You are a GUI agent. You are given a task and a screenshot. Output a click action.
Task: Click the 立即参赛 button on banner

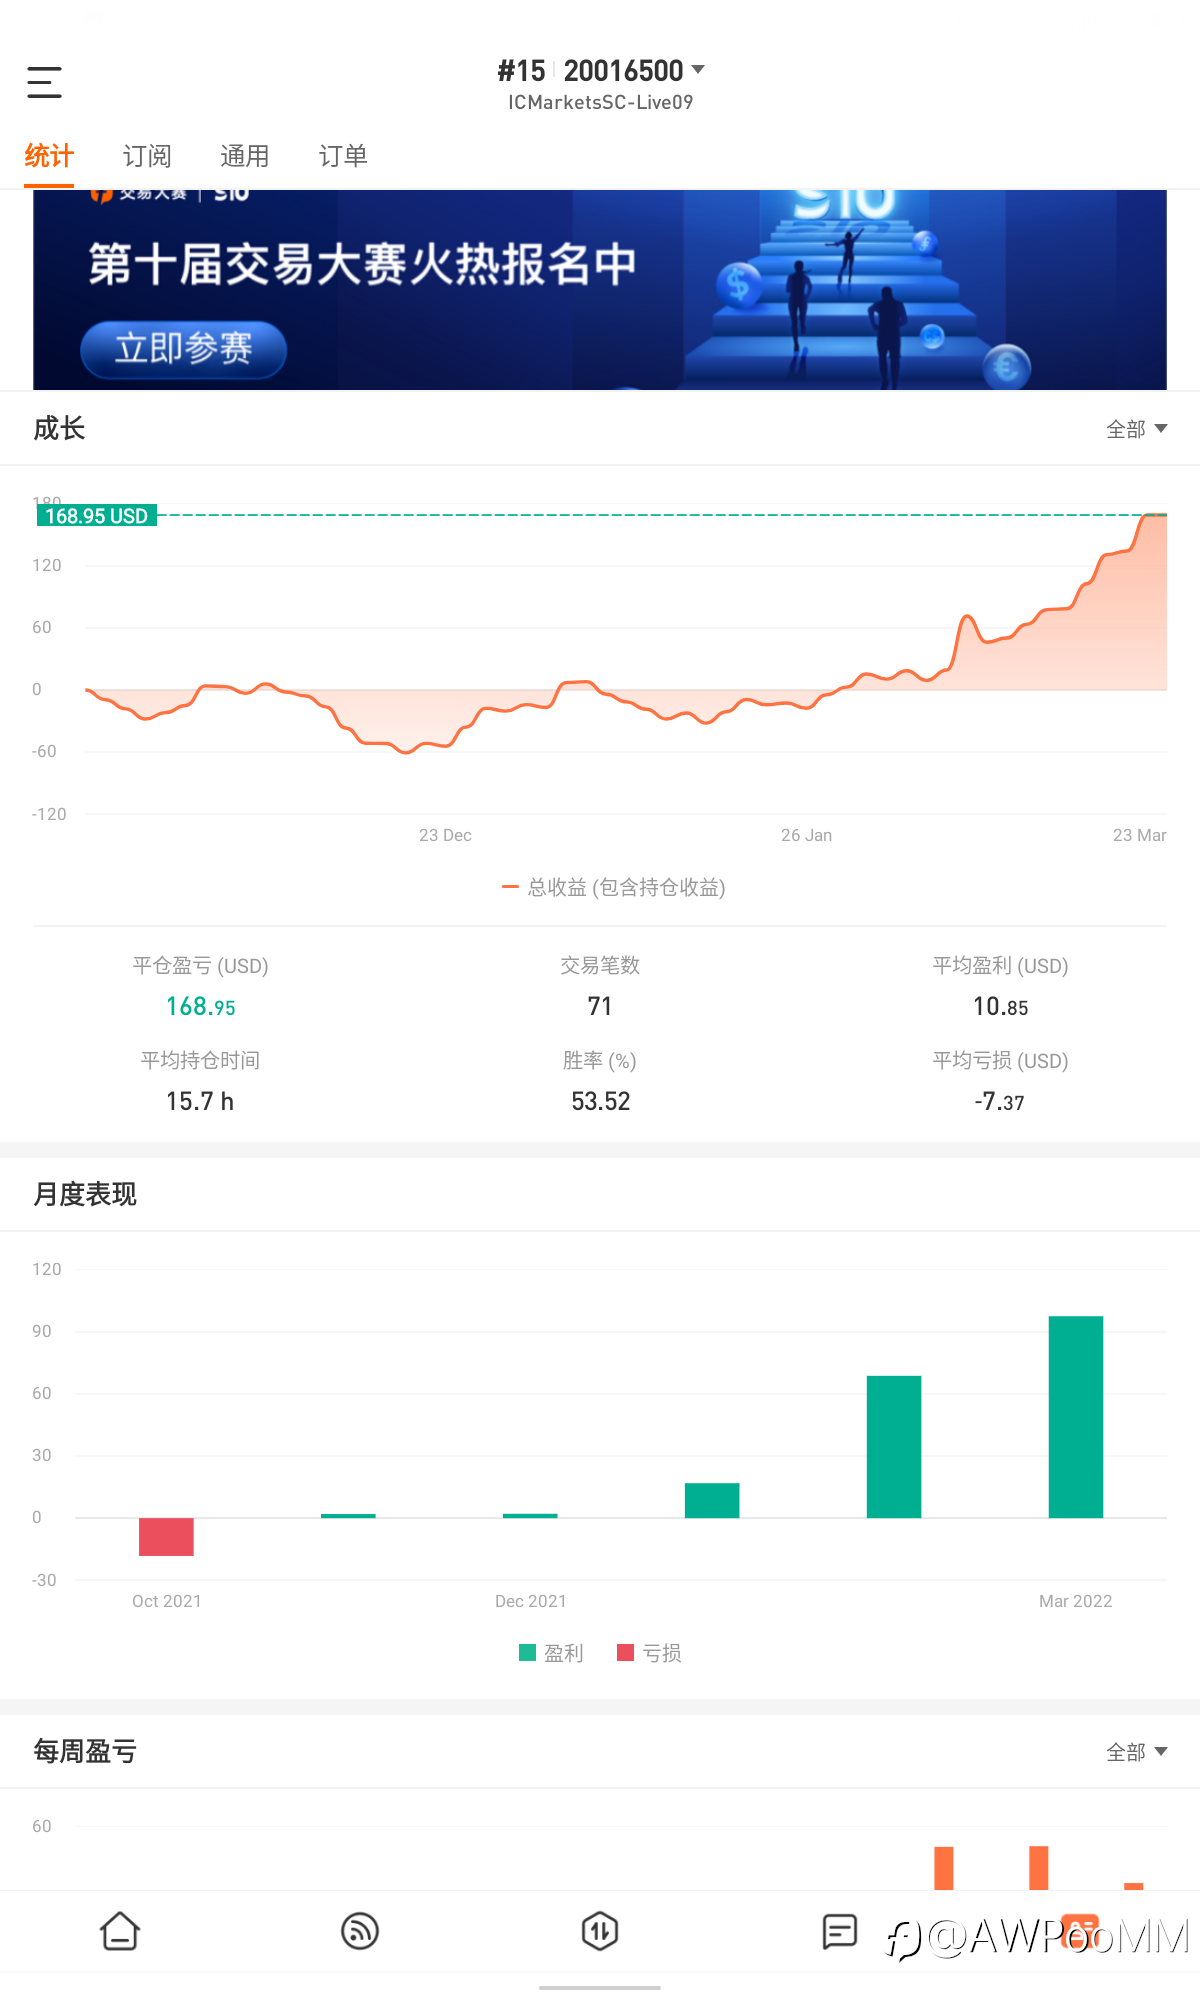tap(184, 349)
